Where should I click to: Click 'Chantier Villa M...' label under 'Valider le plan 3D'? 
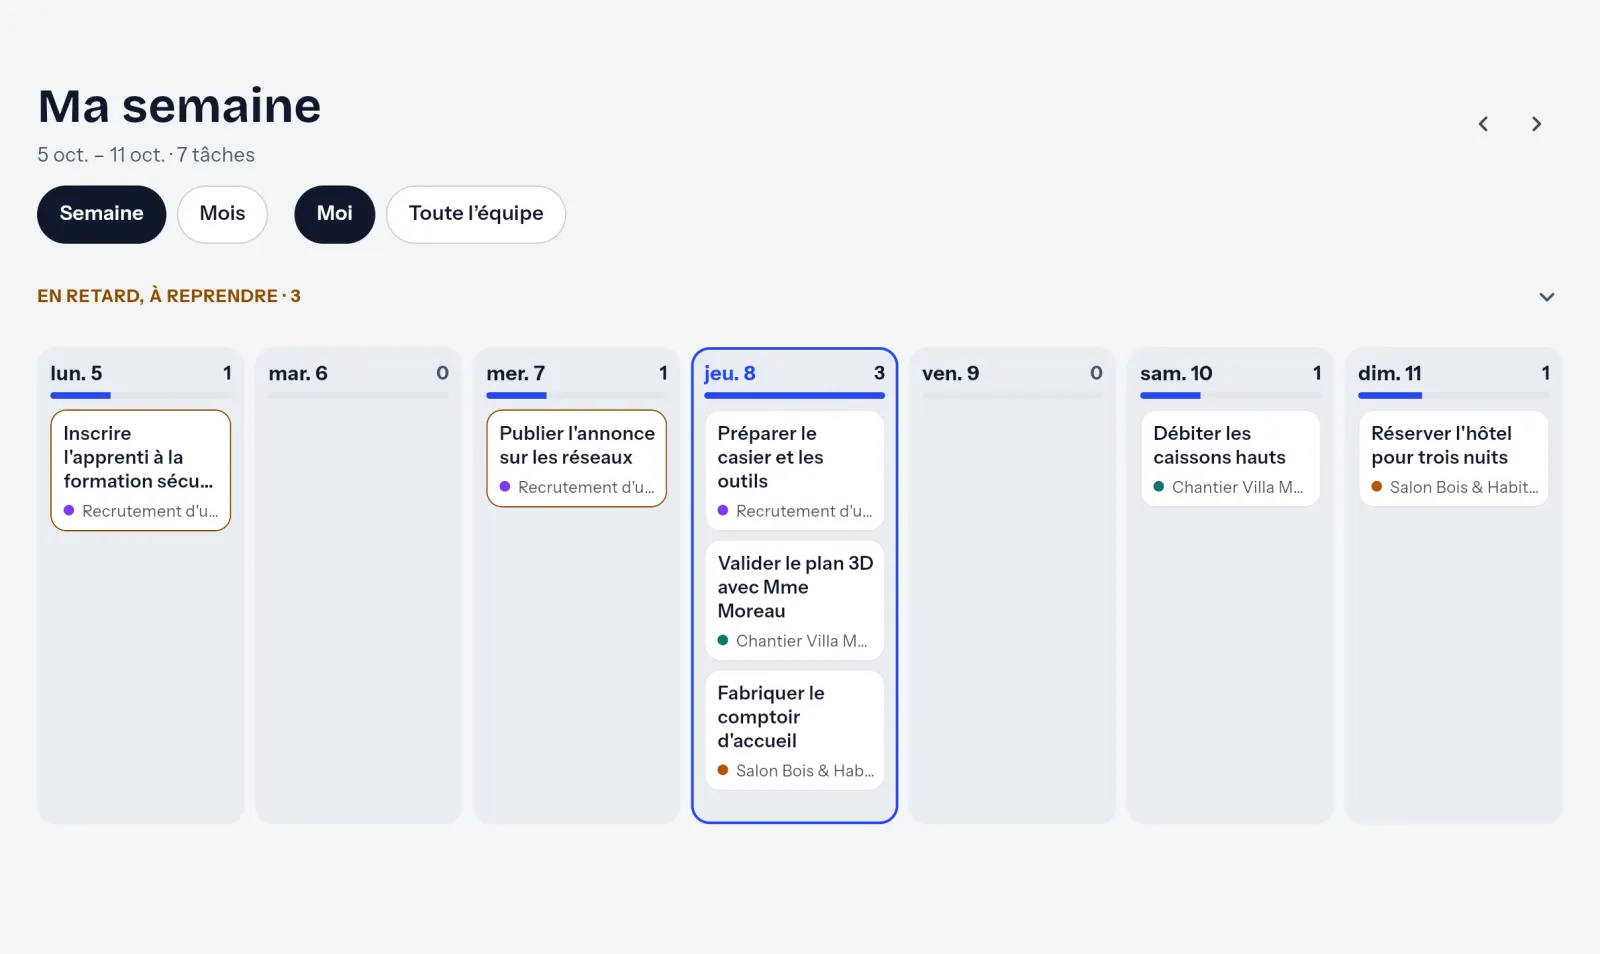(802, 641)
